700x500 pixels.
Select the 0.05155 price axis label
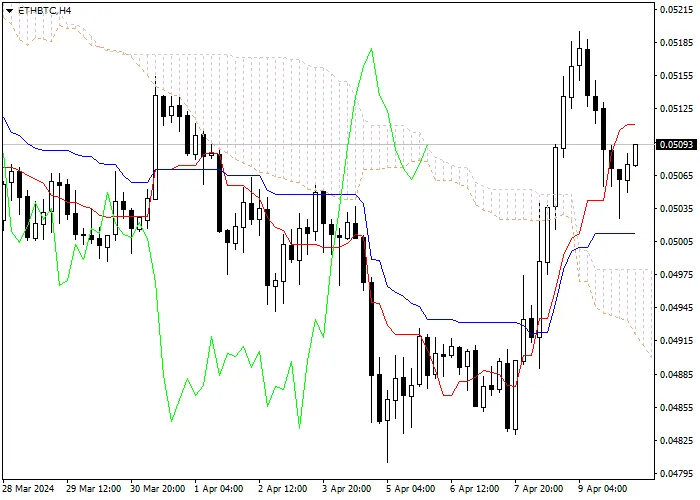(x=677, y=76)
